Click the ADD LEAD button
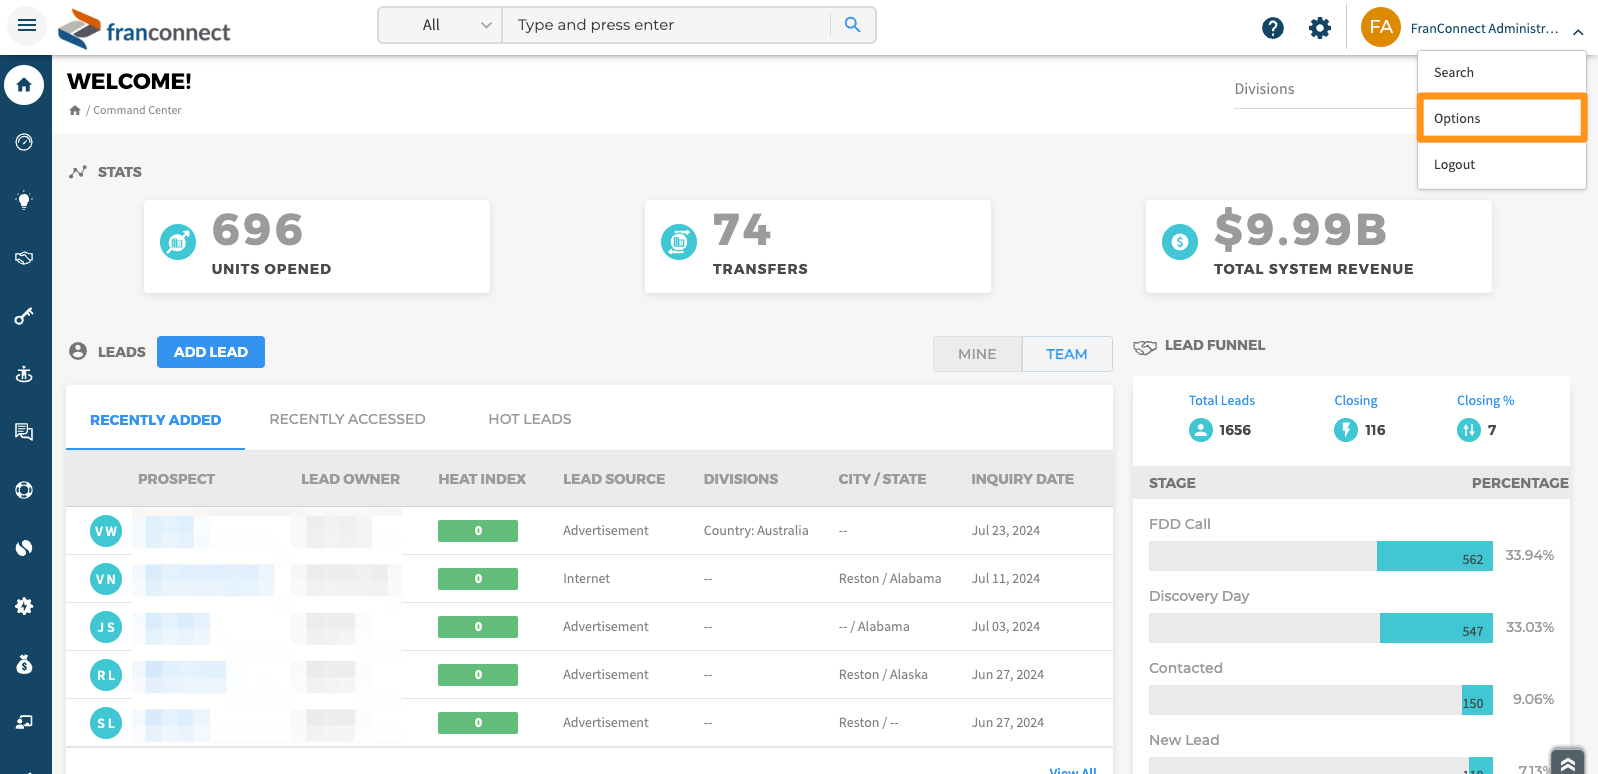1598x774 pixels. 211,352
